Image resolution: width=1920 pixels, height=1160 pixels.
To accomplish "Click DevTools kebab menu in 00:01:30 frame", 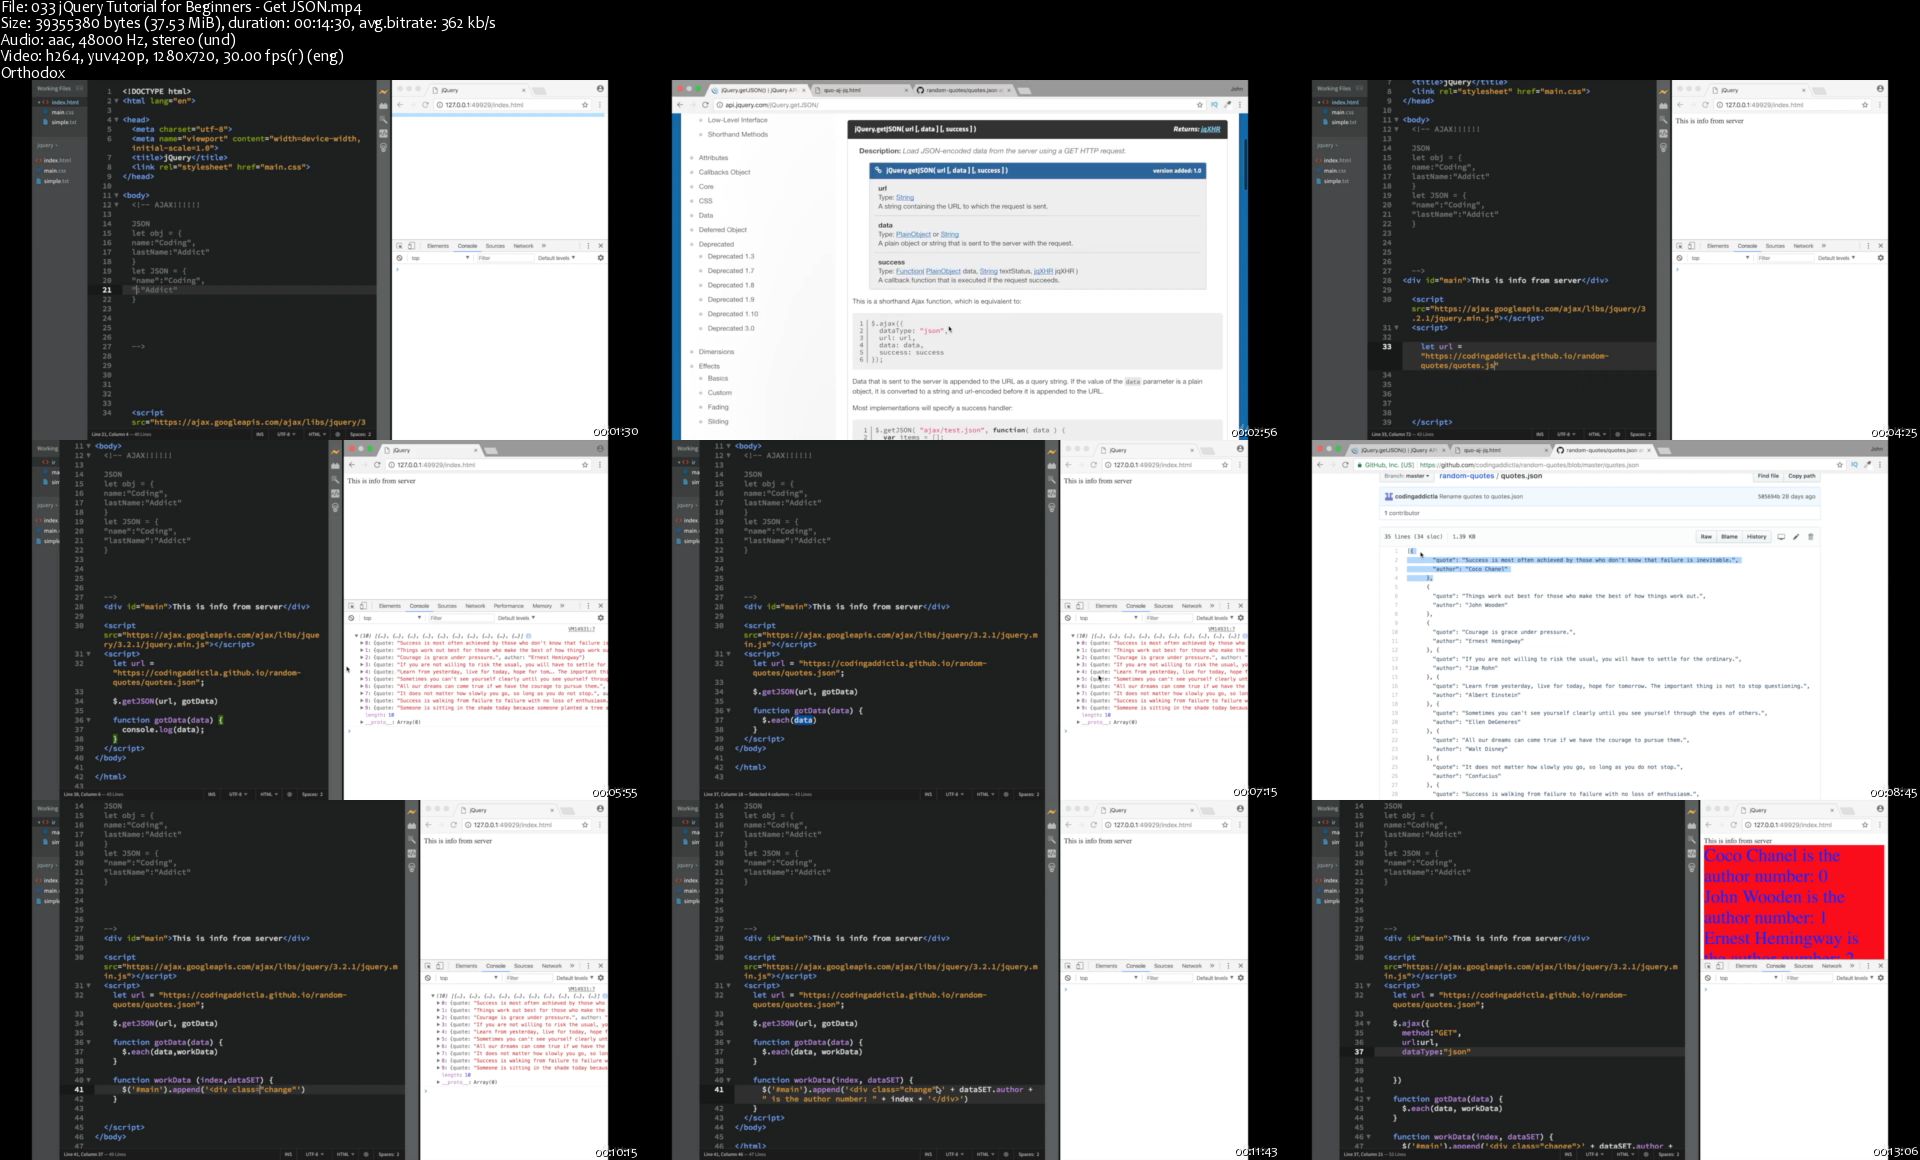I will [x=588, y=245].
